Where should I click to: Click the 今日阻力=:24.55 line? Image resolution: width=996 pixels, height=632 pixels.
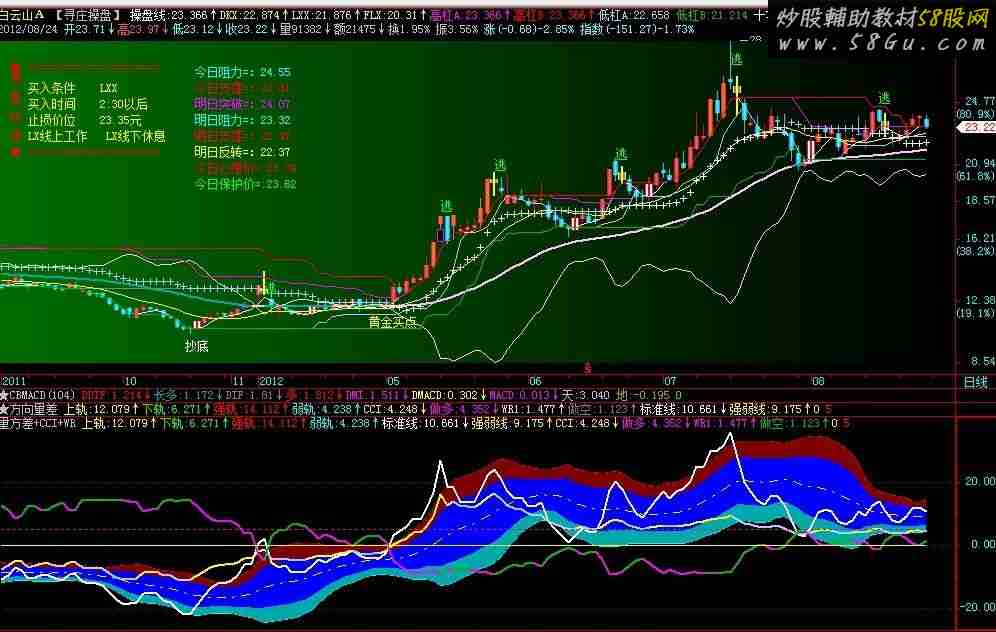pyautogui.click(x=243, y=72)
